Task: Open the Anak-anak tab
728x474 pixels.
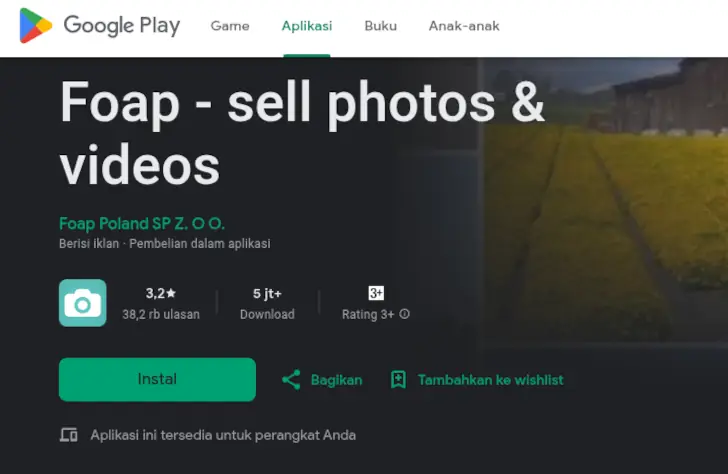Action: (x=464, y=26)
